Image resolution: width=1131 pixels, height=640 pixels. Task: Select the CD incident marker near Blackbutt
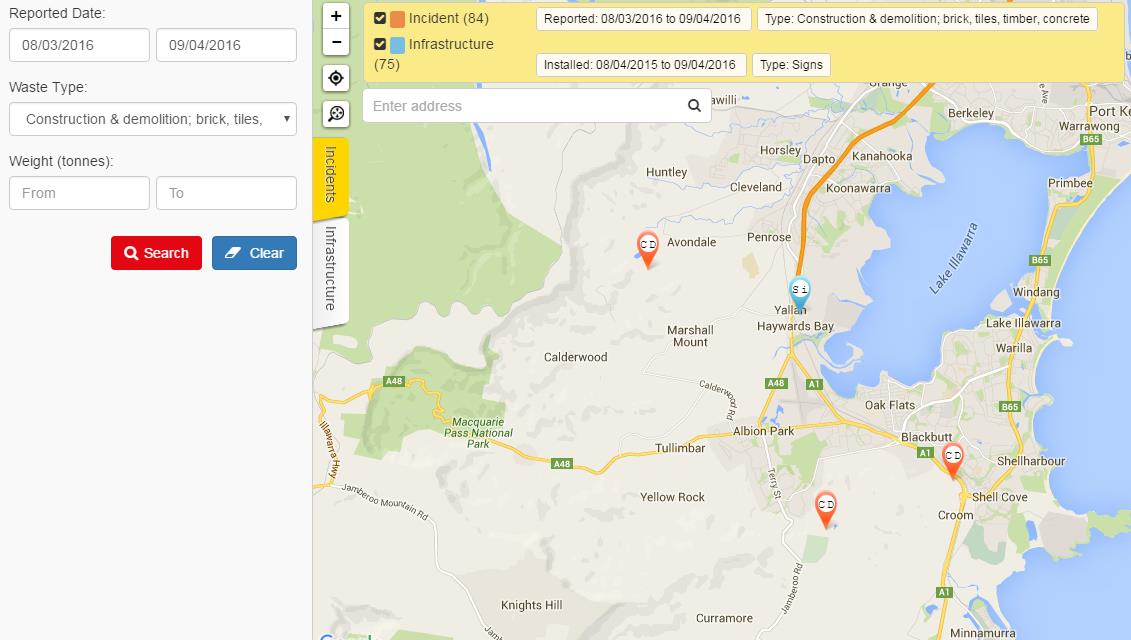click(x=953, y=460)
